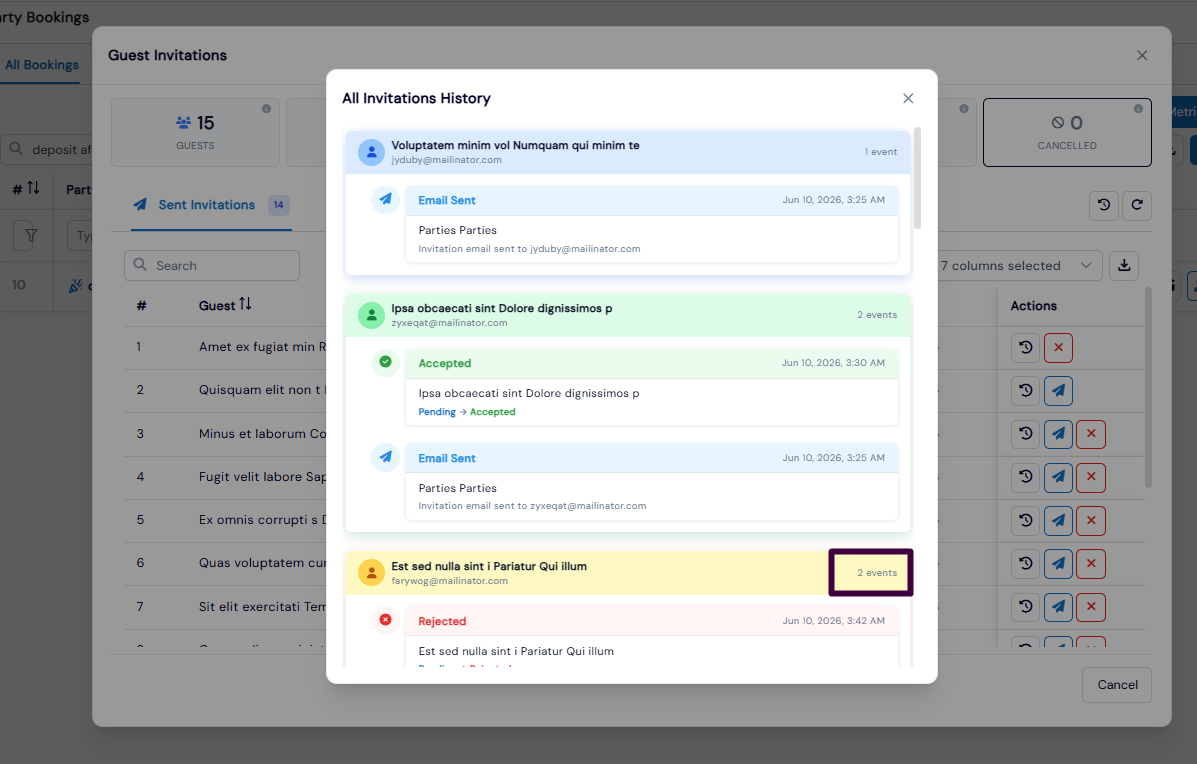
Task: Send invitation in Quas voluptatem row
Action: pos(1058,563)
